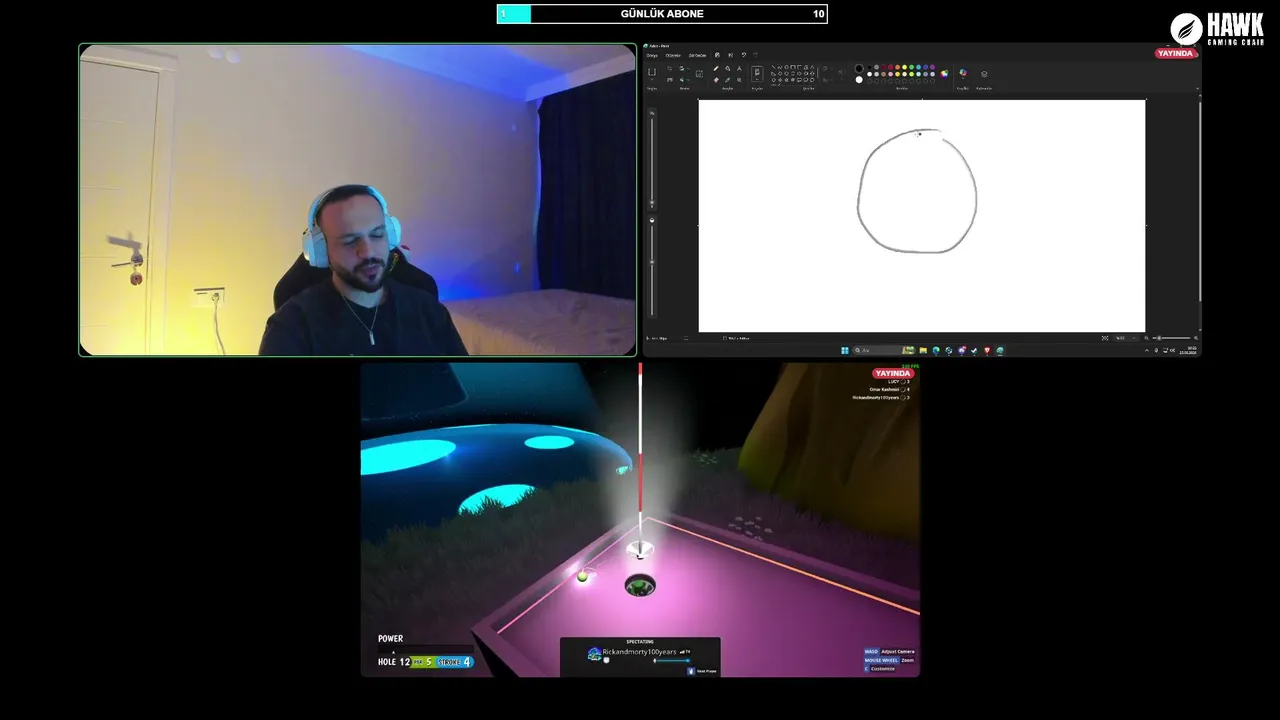Click LUCY on the game scoreboard
The width and height of the screenshot is (1280, 720).
coord(894,381)
